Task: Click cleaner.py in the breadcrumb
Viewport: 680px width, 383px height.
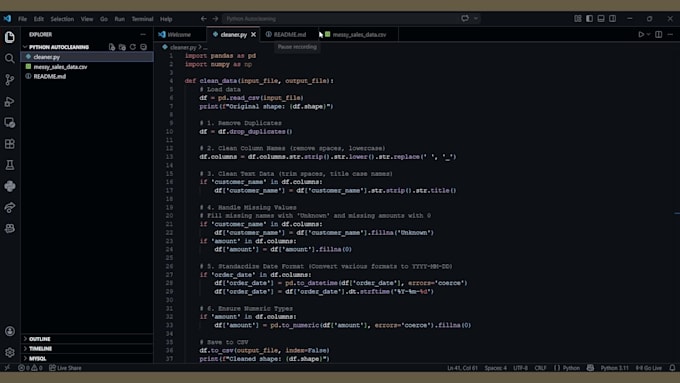Action: pyautogui.click(x=183, y=47)
